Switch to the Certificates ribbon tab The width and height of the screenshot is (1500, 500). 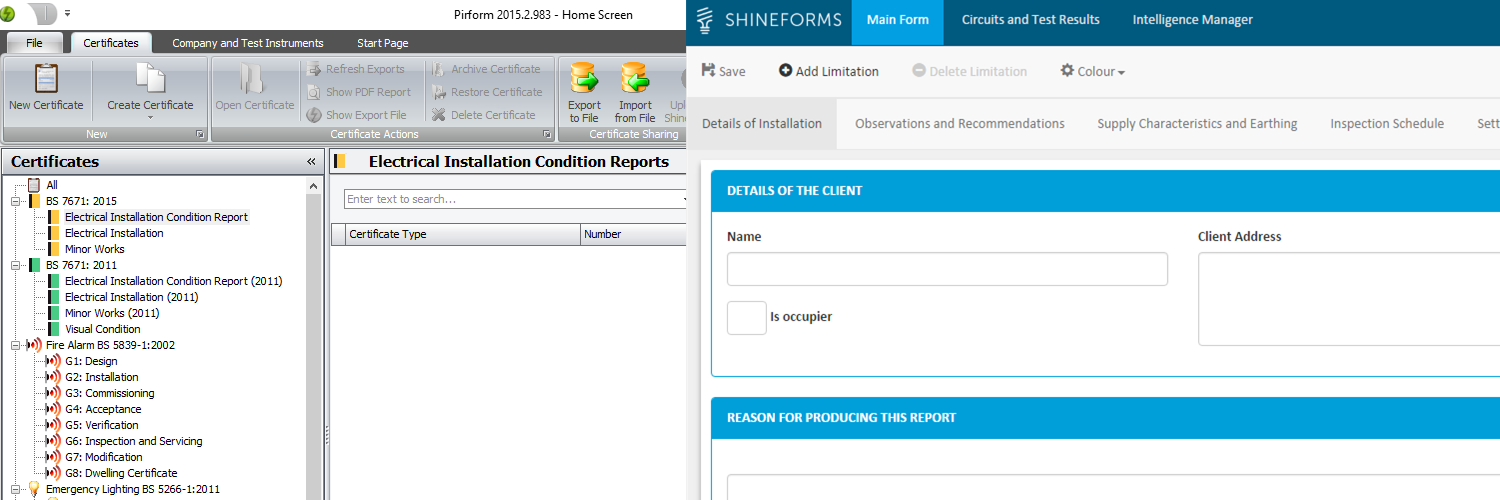111,43
